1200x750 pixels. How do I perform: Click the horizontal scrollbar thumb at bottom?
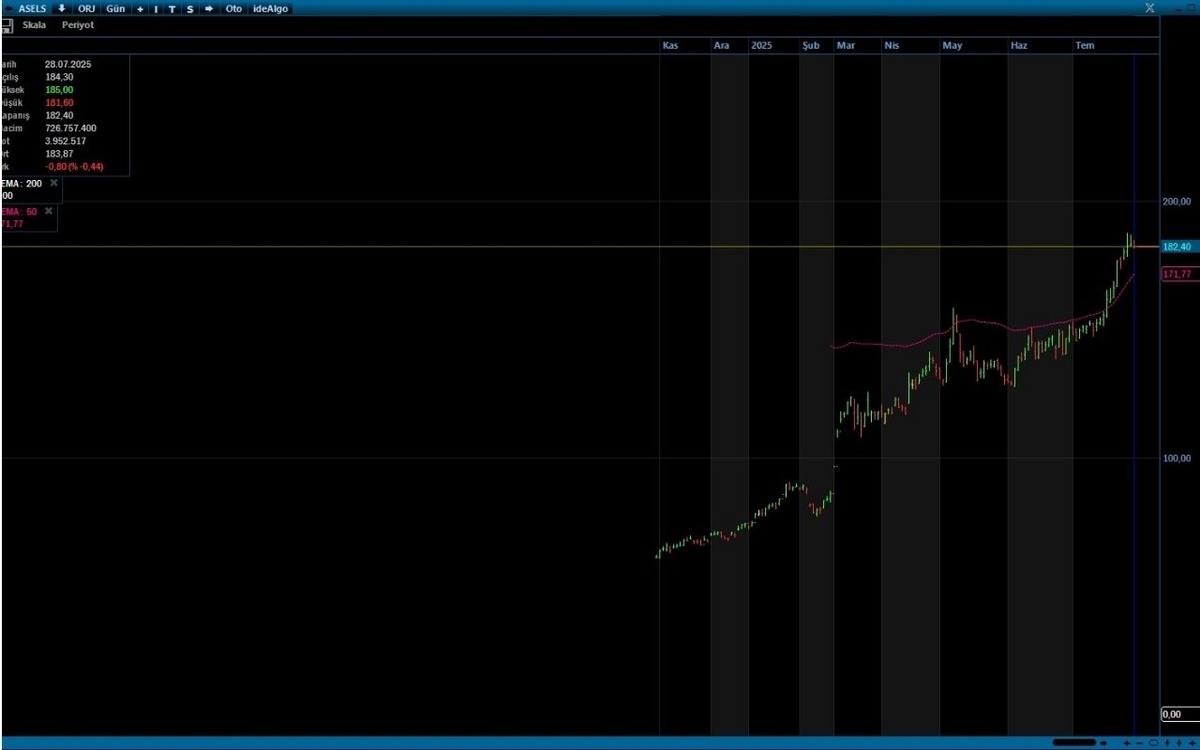tap(1074, 743)
